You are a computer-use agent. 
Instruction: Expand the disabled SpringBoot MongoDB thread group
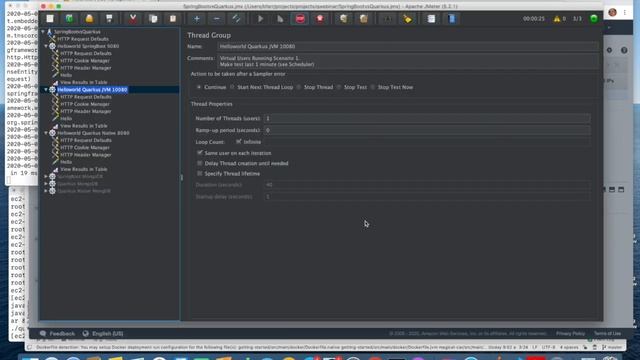point(46,177)
